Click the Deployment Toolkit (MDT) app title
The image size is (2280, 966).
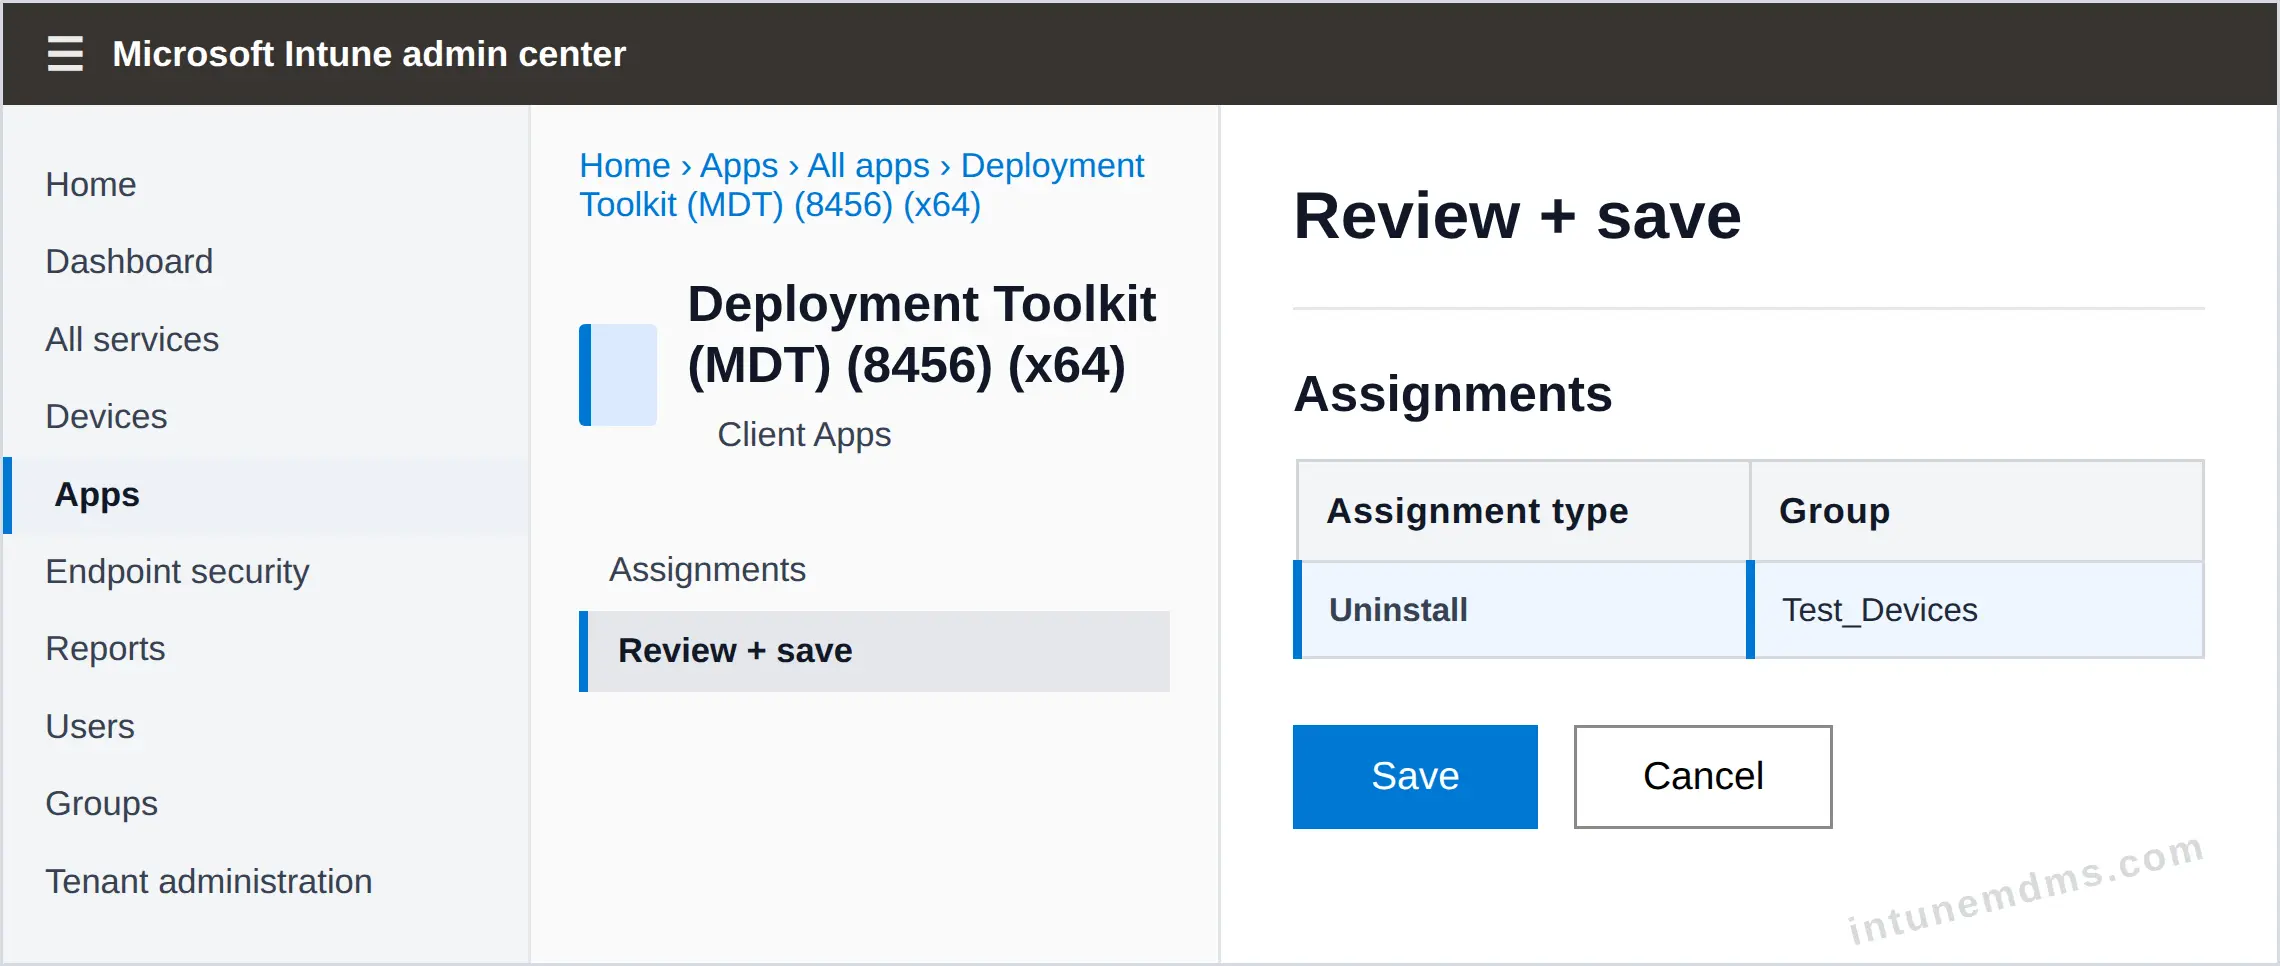click(921, 334)
